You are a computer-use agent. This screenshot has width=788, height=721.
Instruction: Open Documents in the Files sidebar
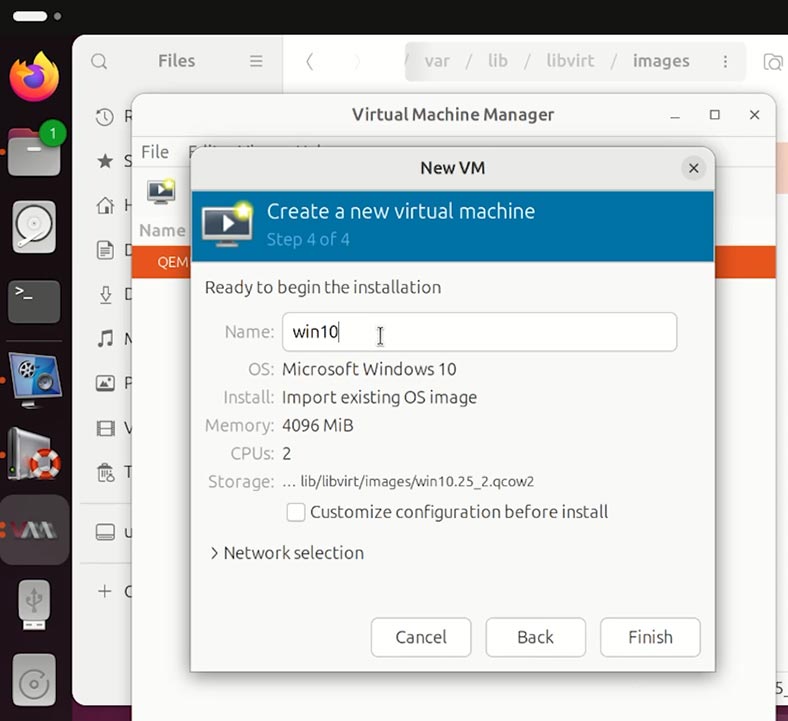tap(105, 250)
